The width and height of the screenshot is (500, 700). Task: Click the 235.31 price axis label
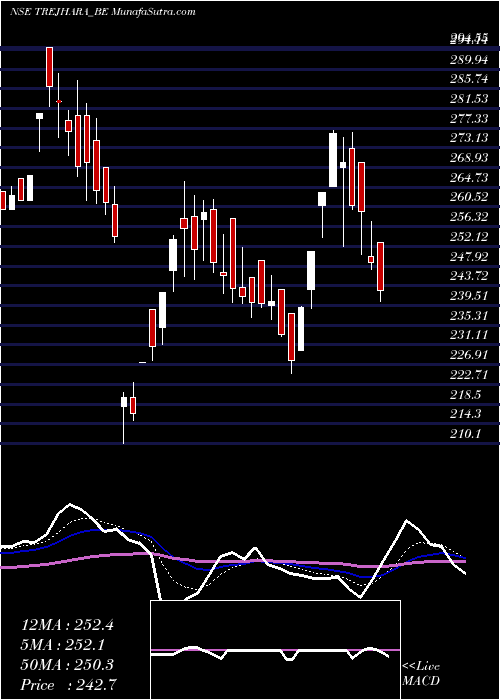click(x=468, y=316)
